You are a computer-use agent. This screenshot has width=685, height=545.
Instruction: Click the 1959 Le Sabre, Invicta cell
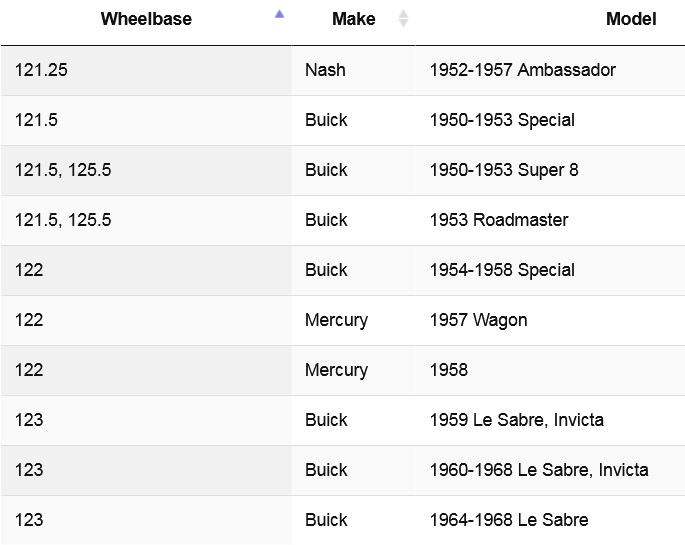click(516, 420)
